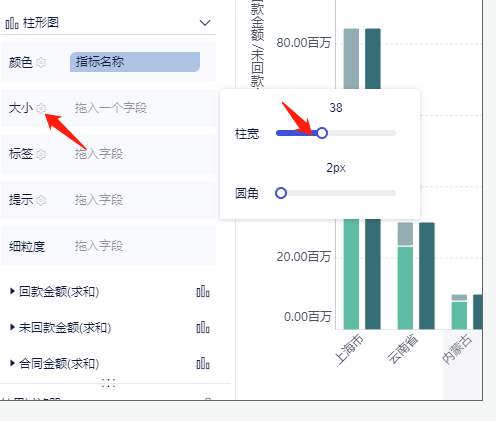Click the dark teal bar for 上海市

coord(373,273)
